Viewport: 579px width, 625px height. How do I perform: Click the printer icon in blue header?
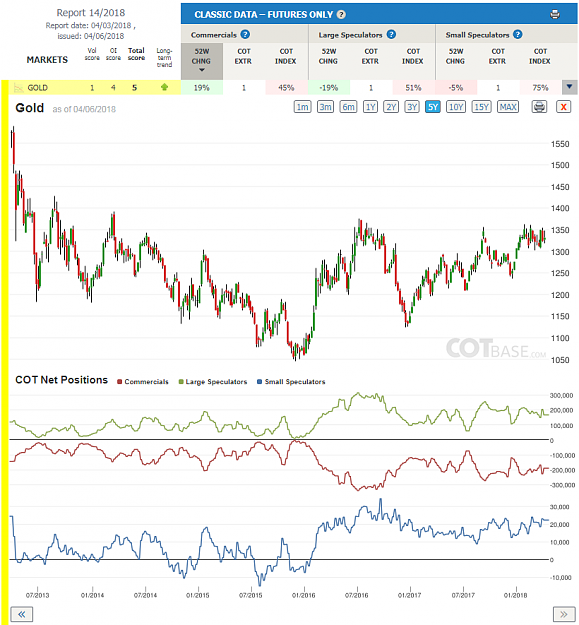[554, 15]
